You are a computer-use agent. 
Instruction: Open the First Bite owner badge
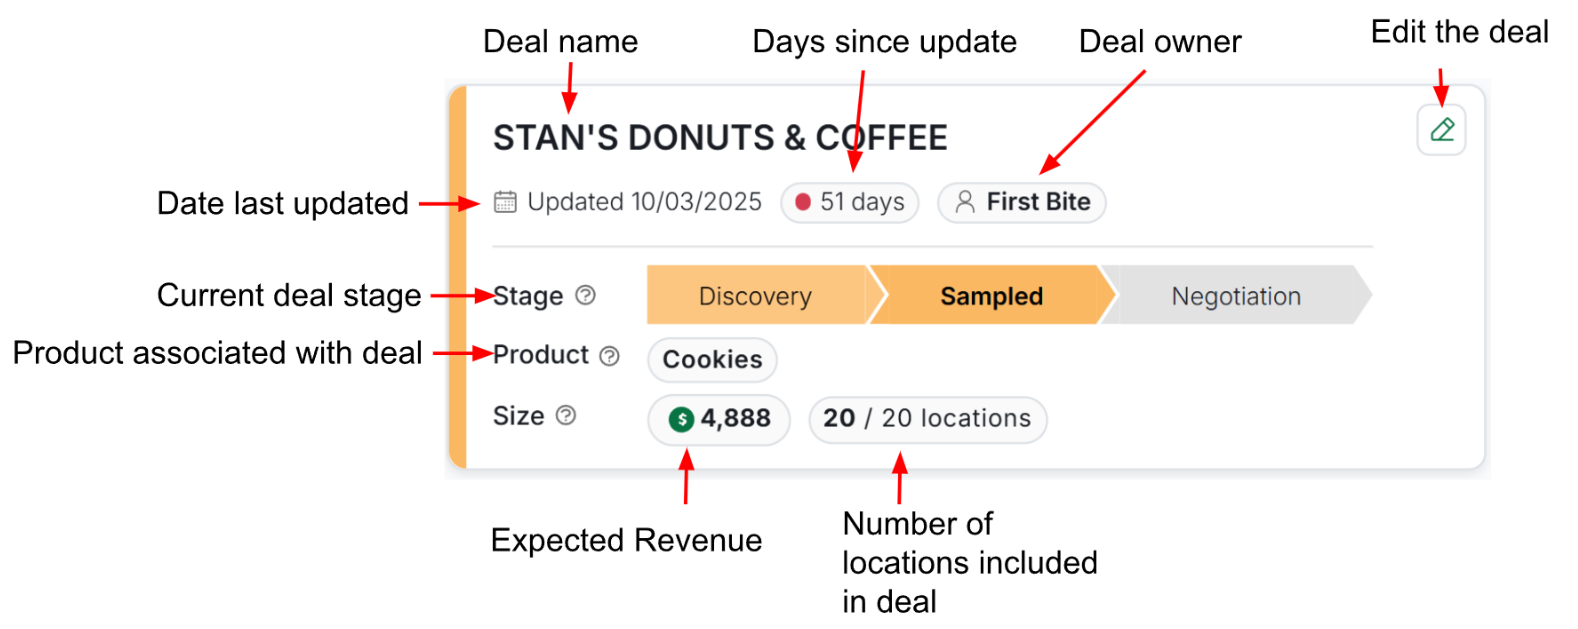click(1021, 202)
